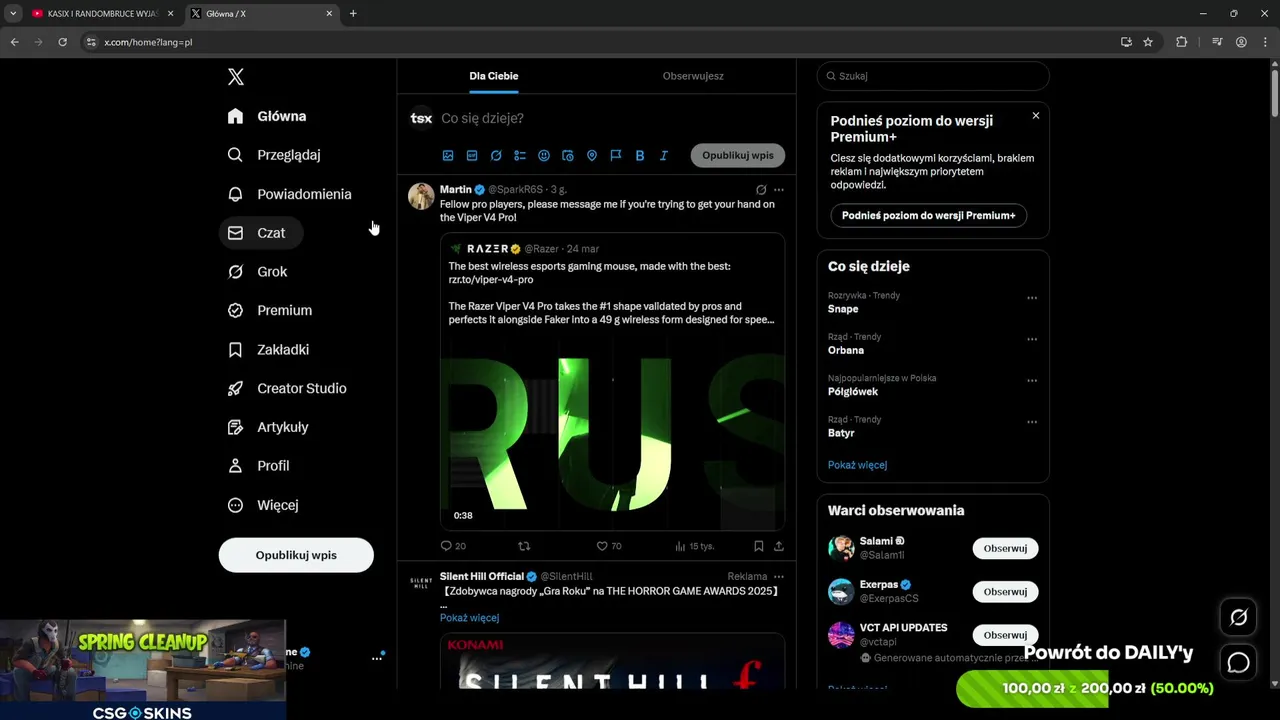Click sidebar Opublikuj wpis button
The image size is (1280, 720).
[x=296, y=555]
